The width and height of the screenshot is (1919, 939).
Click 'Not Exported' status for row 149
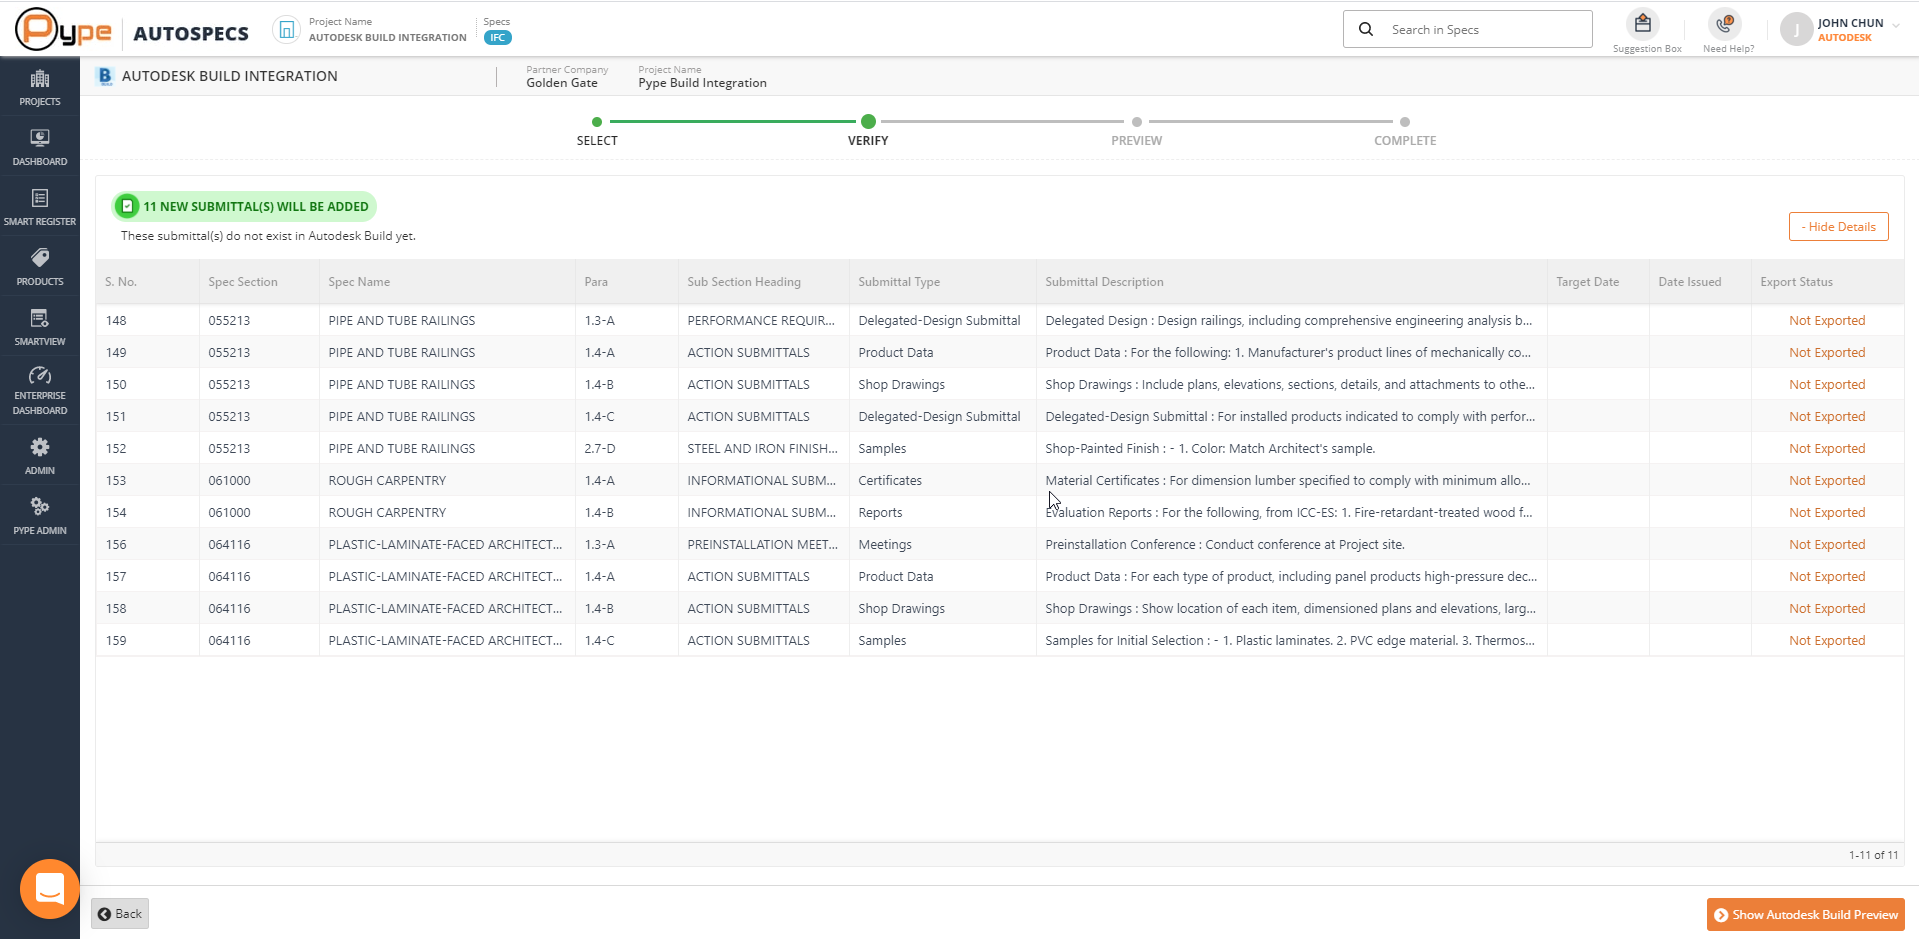coord(1827,353)
